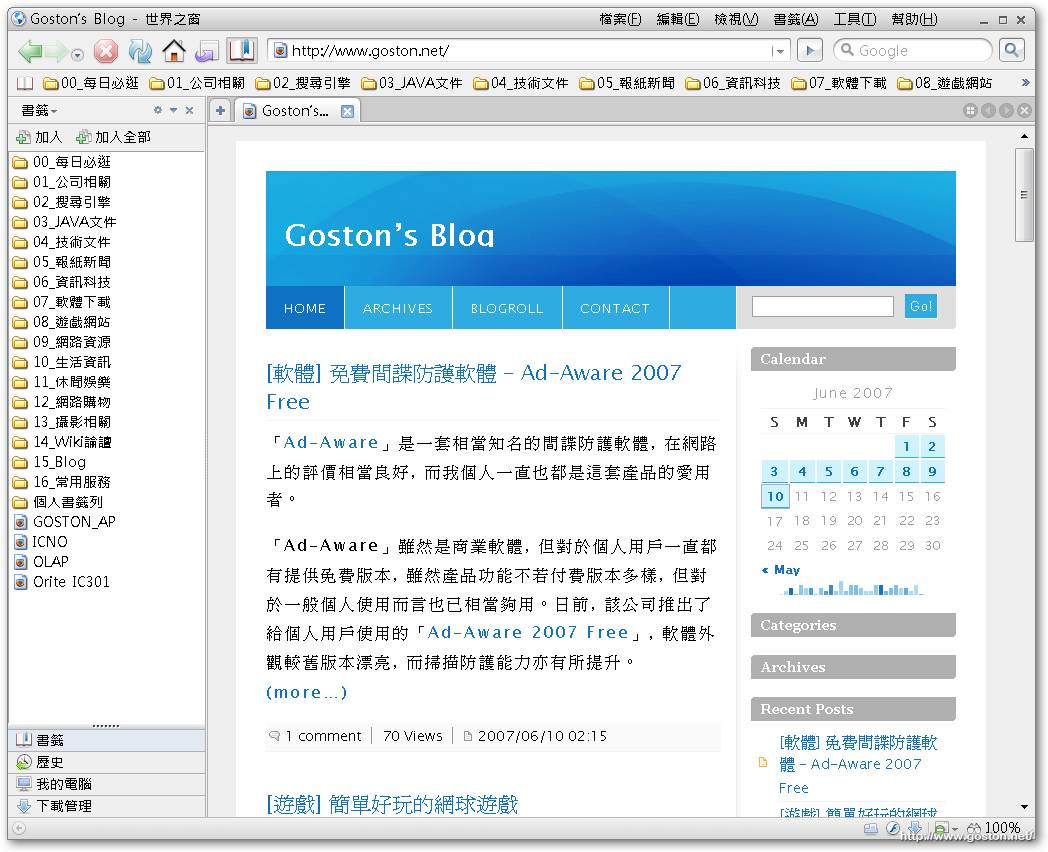This screenshot has width=1048, height=852.
Task: Expand the 13_攝影相關 folder in sidebar
Action: [61, 422]
